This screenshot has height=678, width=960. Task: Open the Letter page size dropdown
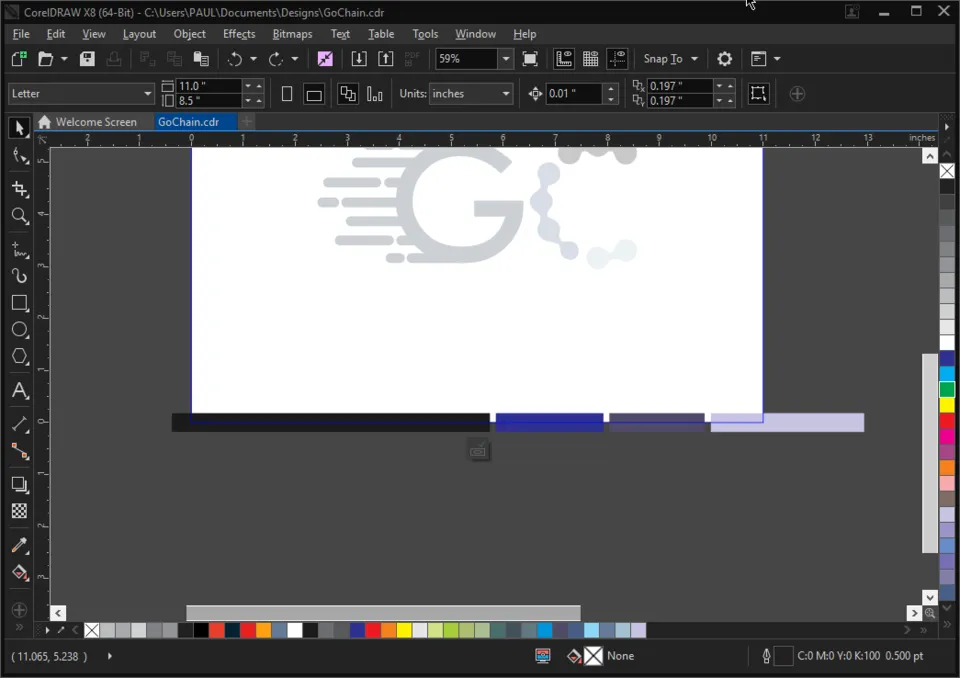[x=147, y=94]
